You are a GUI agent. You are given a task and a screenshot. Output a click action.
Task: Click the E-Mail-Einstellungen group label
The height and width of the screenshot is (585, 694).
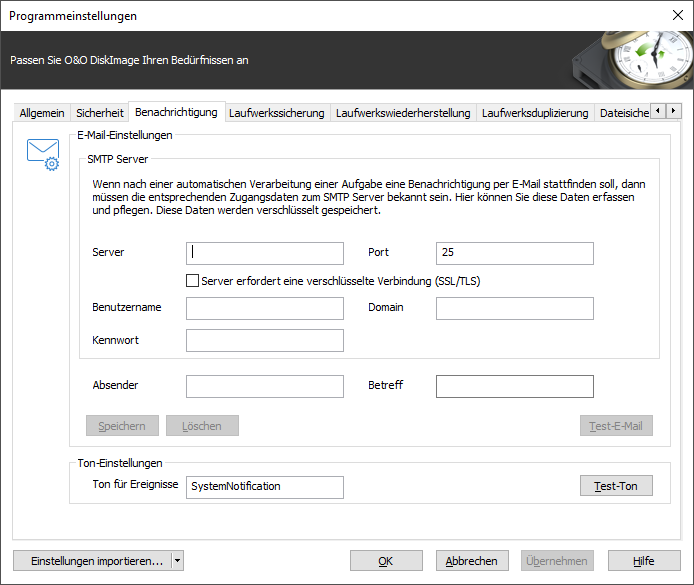click(x=125, y=135)
